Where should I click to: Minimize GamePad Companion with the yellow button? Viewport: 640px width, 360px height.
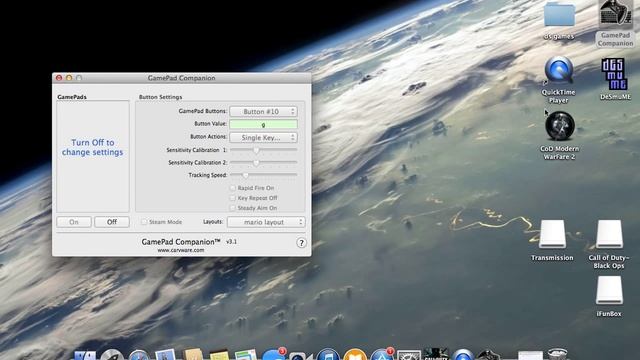click(x=69, y=78)
